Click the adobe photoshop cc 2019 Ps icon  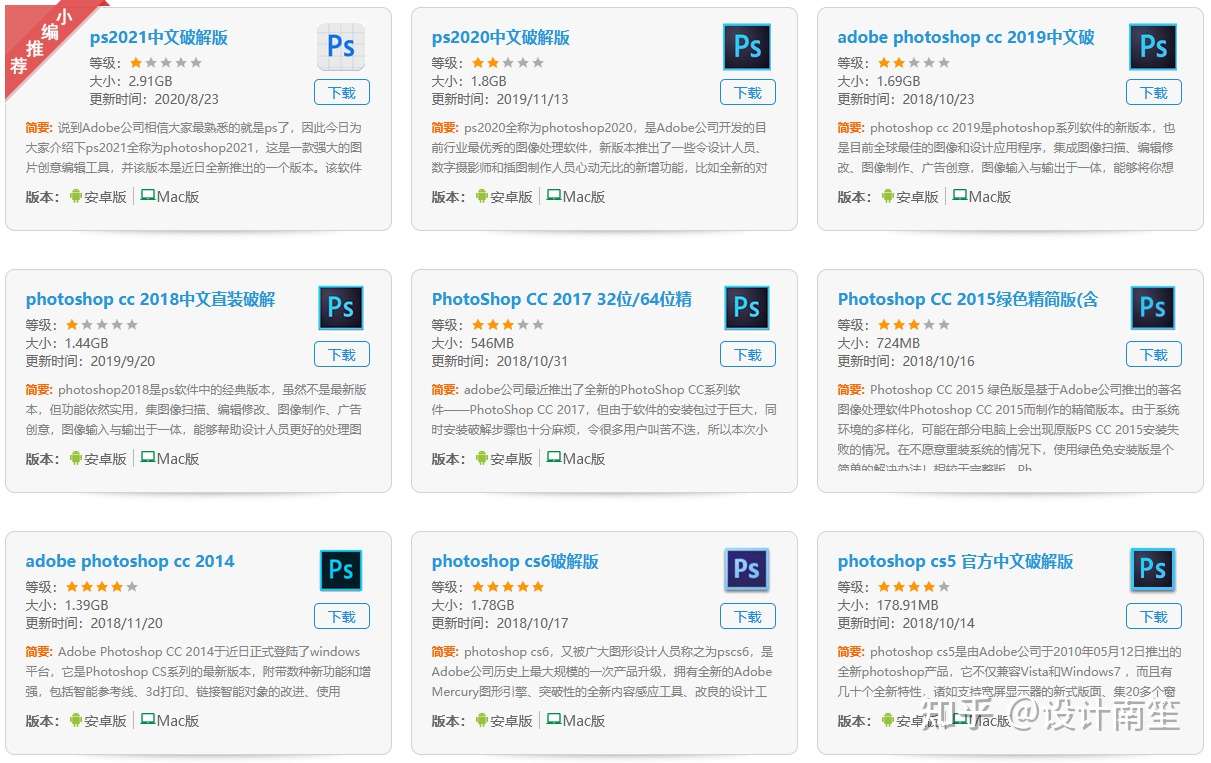point(1153,46)
